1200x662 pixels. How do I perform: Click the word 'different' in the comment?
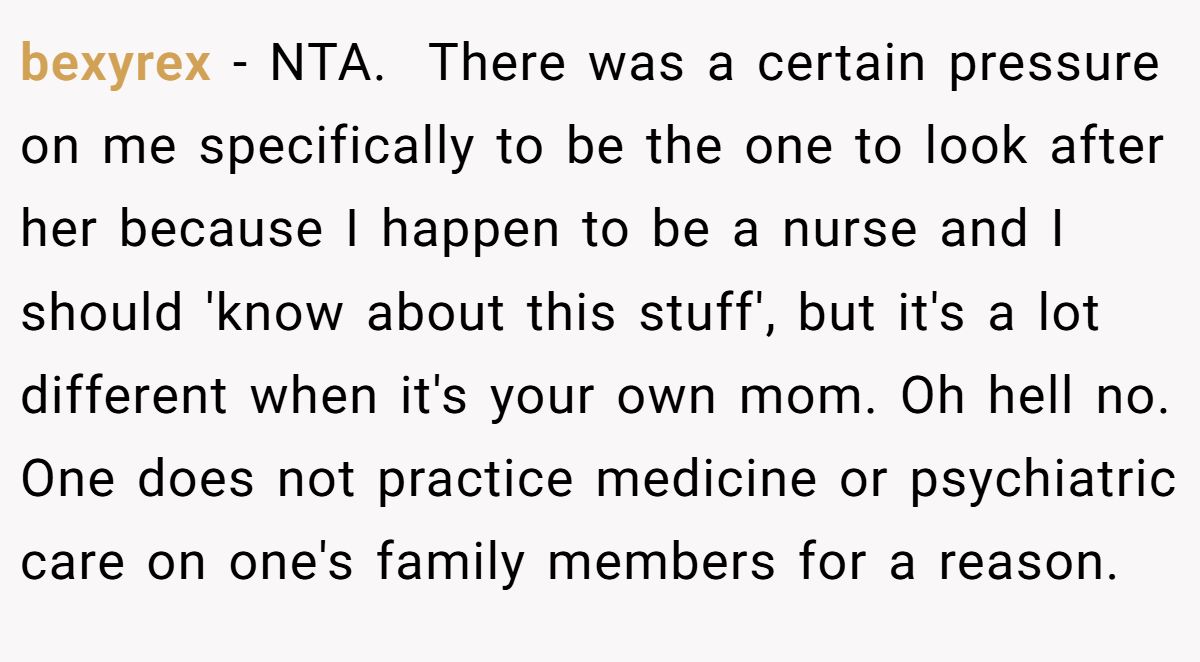click(124, 396)
